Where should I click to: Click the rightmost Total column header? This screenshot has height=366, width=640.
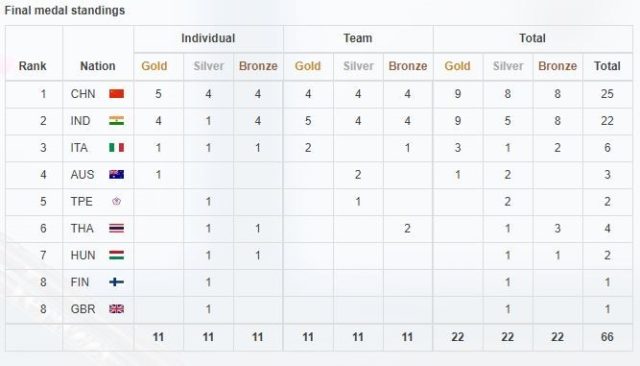(607, 66)
